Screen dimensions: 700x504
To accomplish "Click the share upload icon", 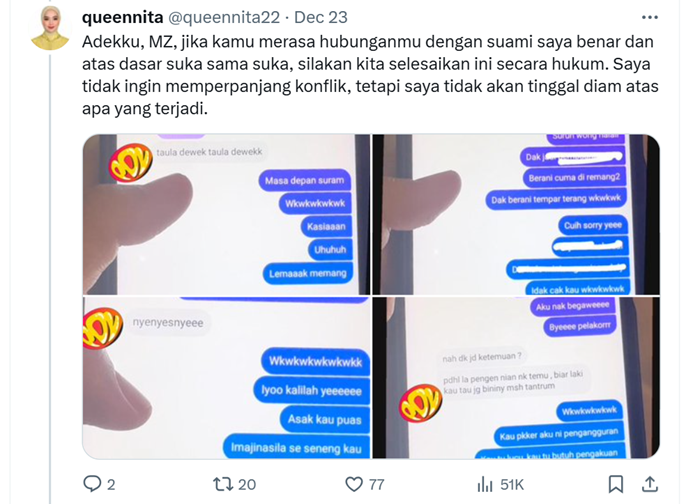I will pyautogui.click(x=650, y=484).
